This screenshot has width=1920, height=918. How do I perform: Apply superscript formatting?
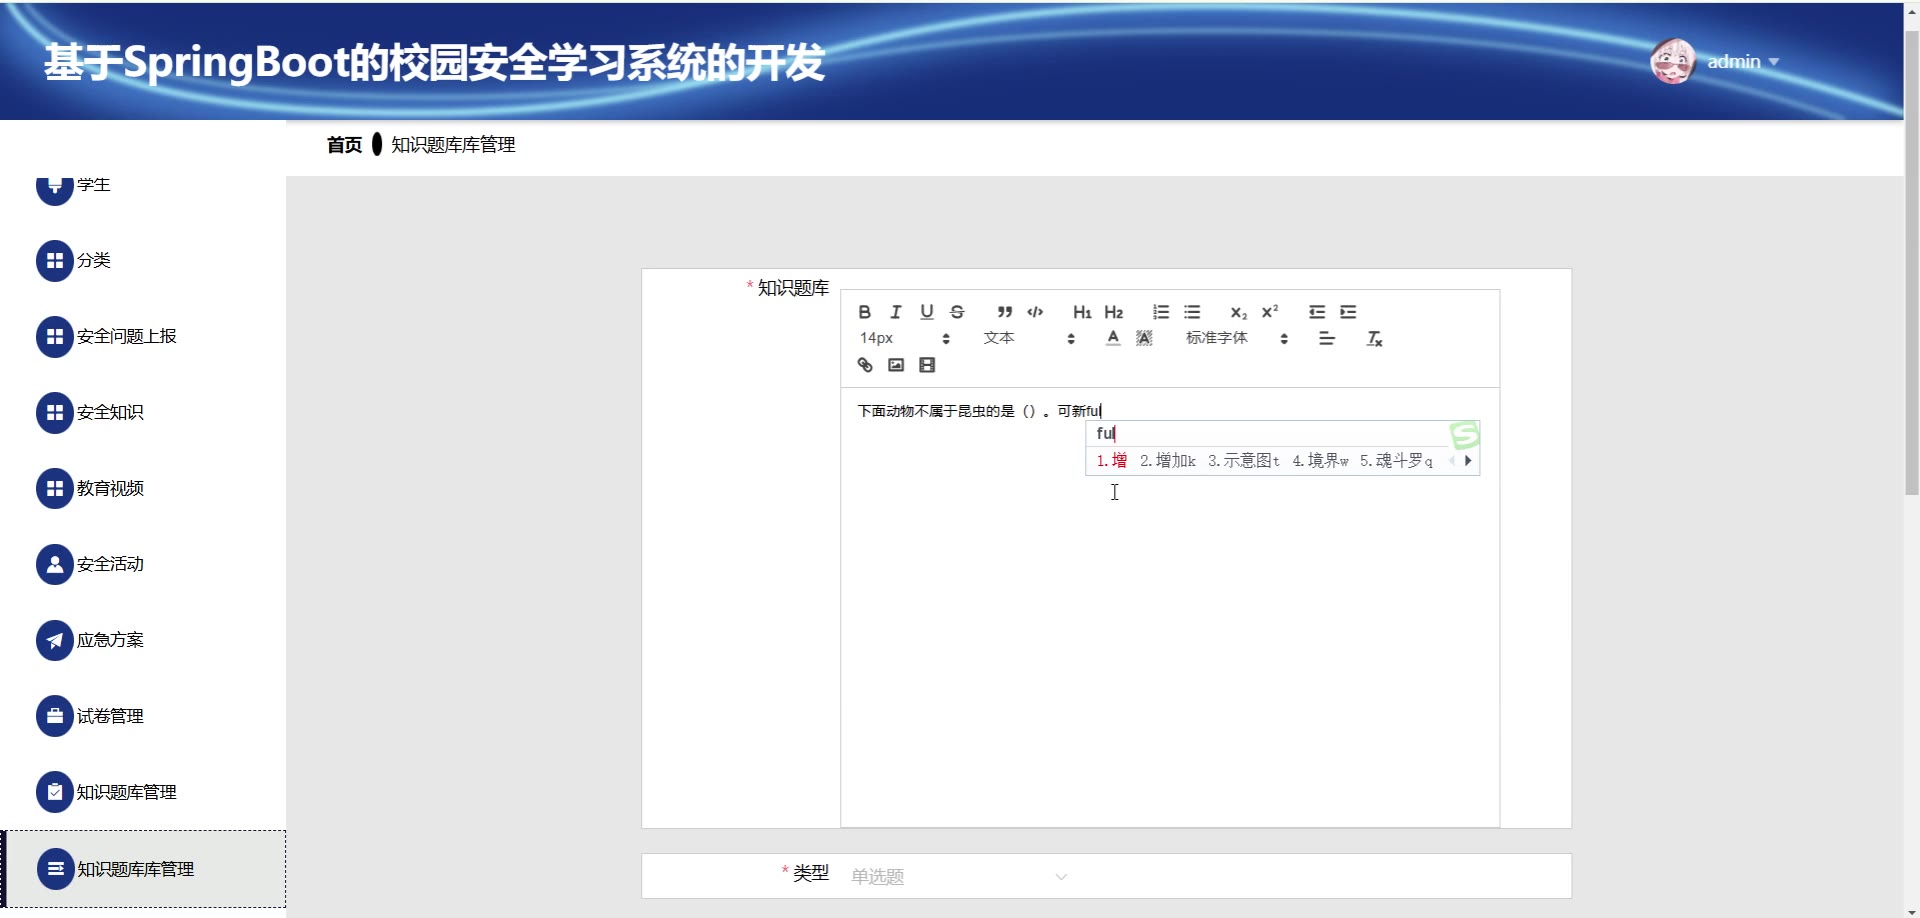click(x=1270, y=312)
